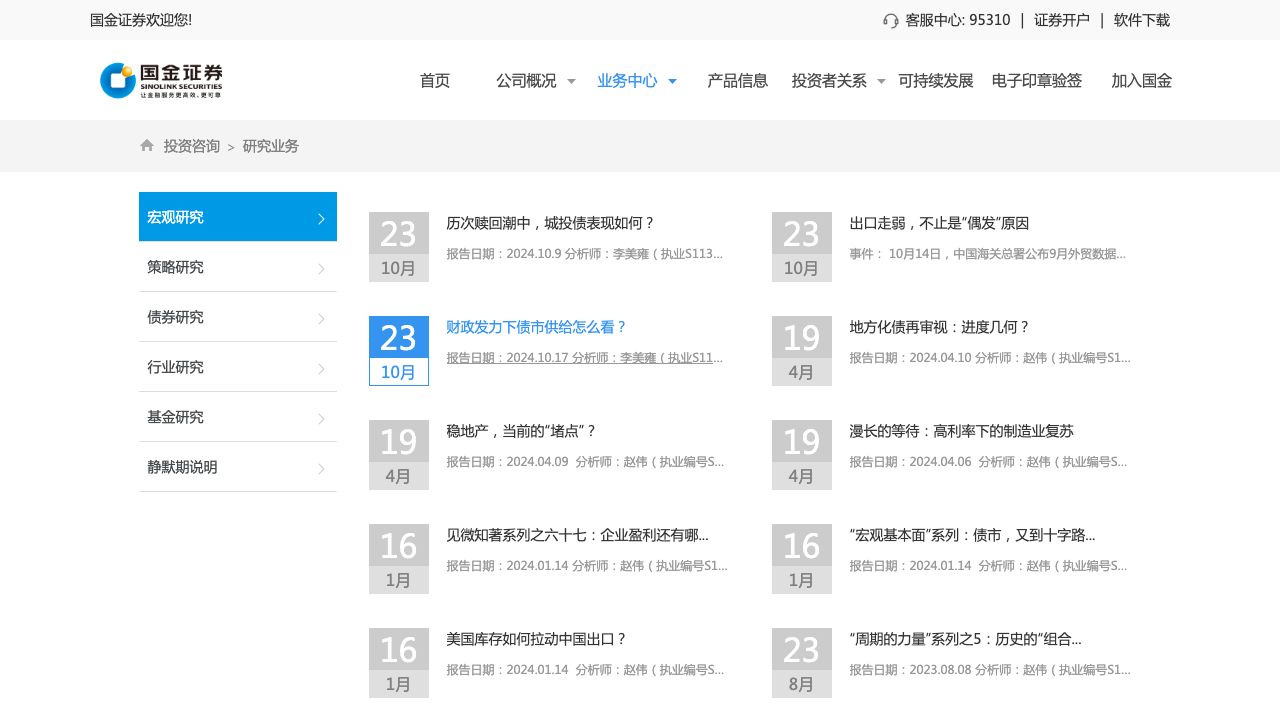The image size is (1280, 720).
Task: Open the 首页 navigation menu item
Action: [x=435, y=81]
